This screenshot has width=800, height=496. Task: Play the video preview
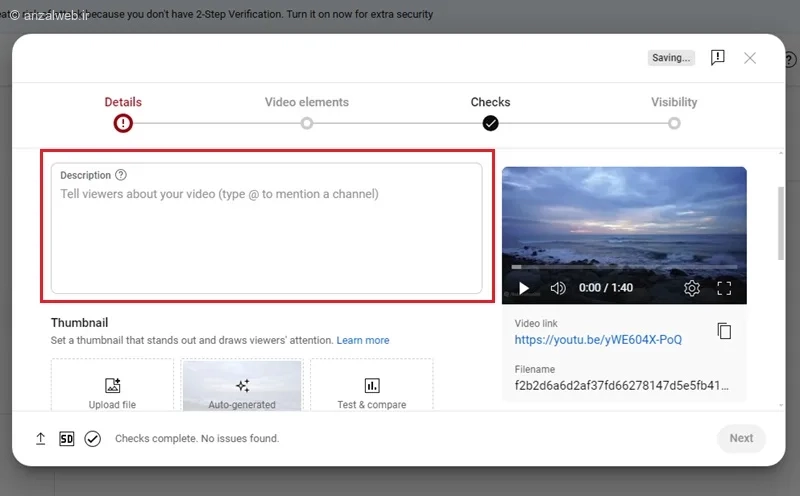[x=523, y=288]
